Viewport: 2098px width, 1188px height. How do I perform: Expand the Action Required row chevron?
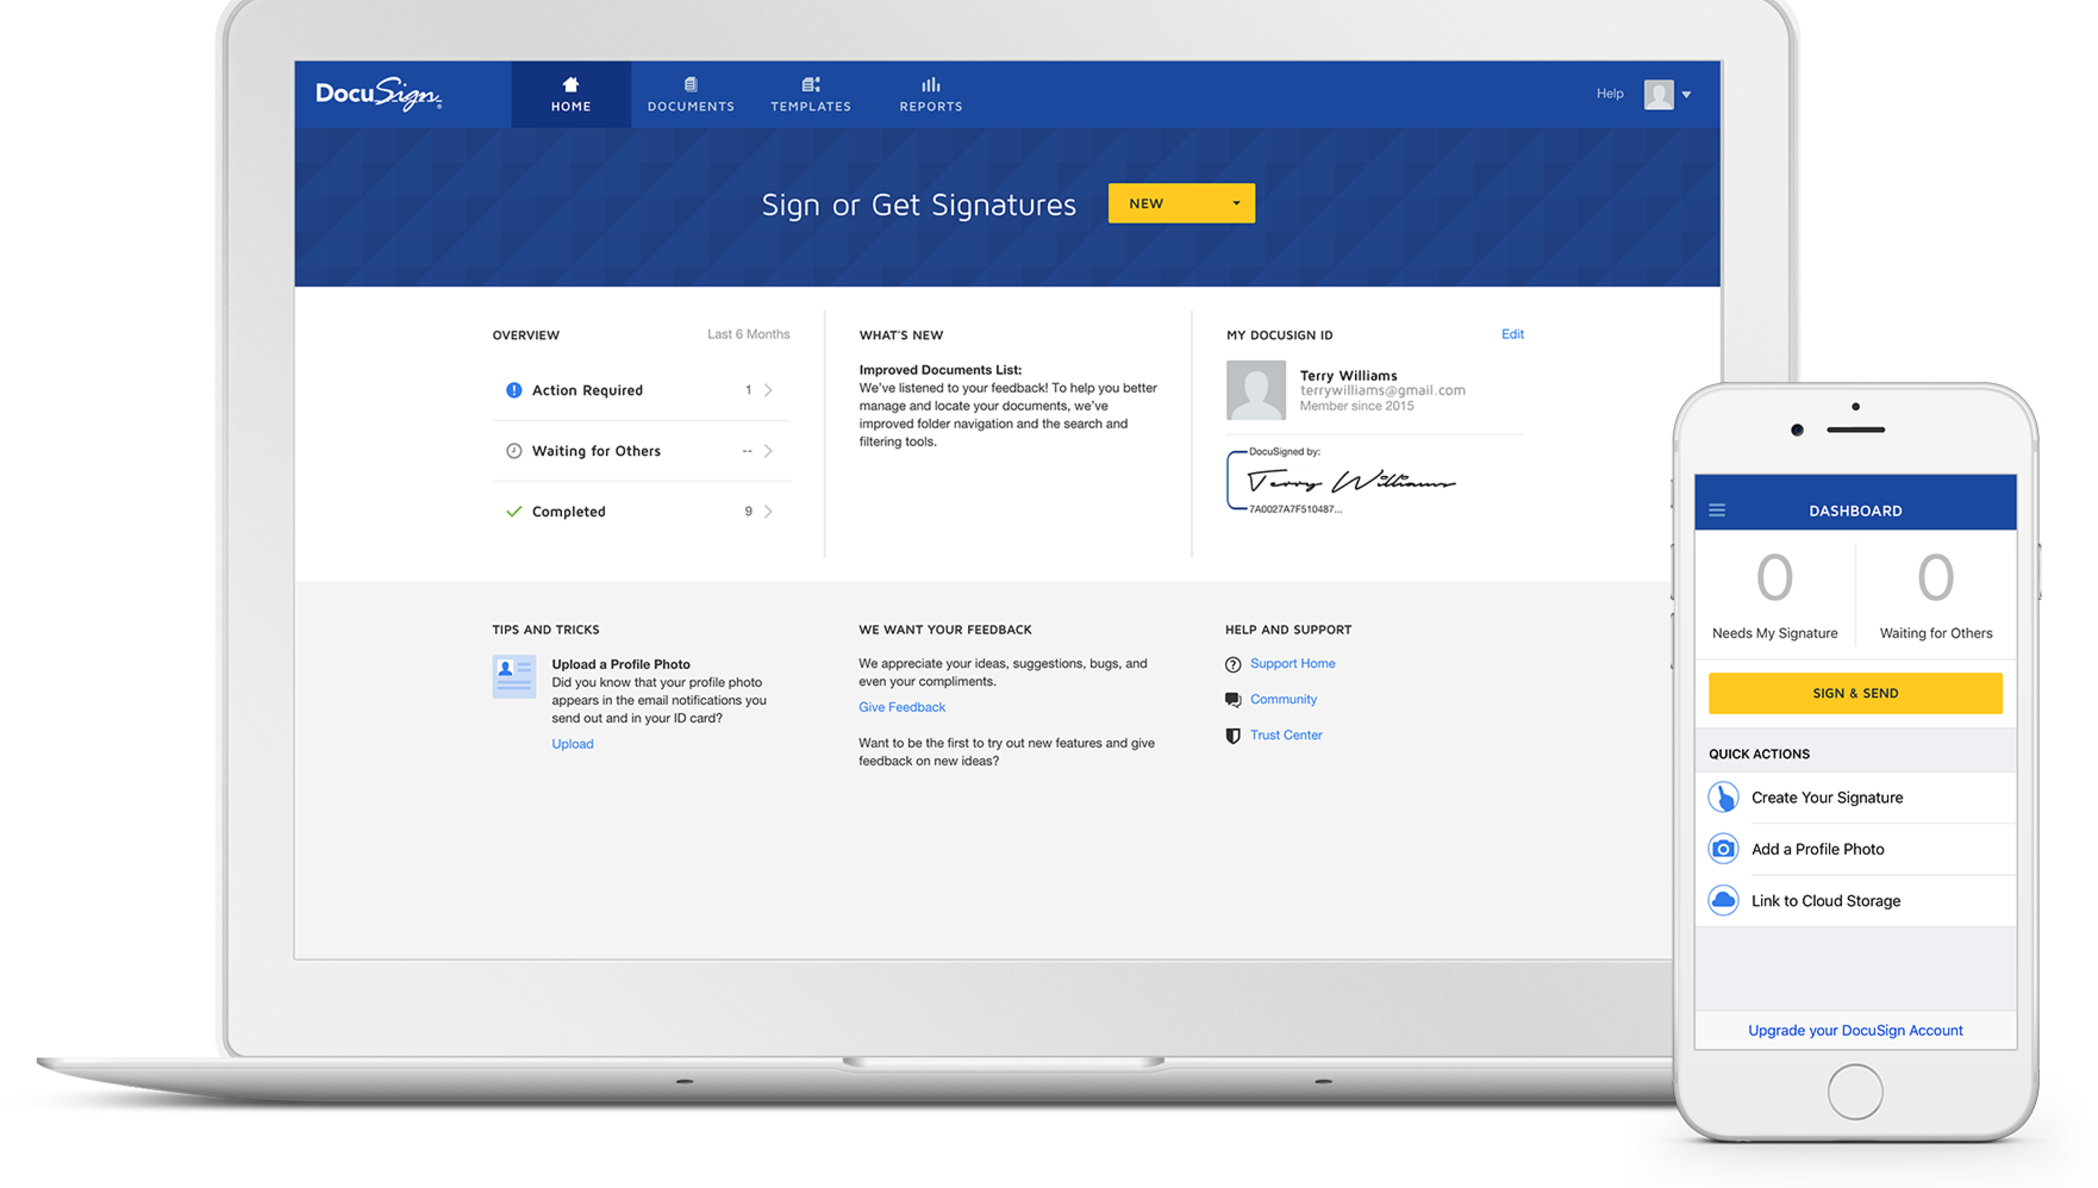point(771,391)
